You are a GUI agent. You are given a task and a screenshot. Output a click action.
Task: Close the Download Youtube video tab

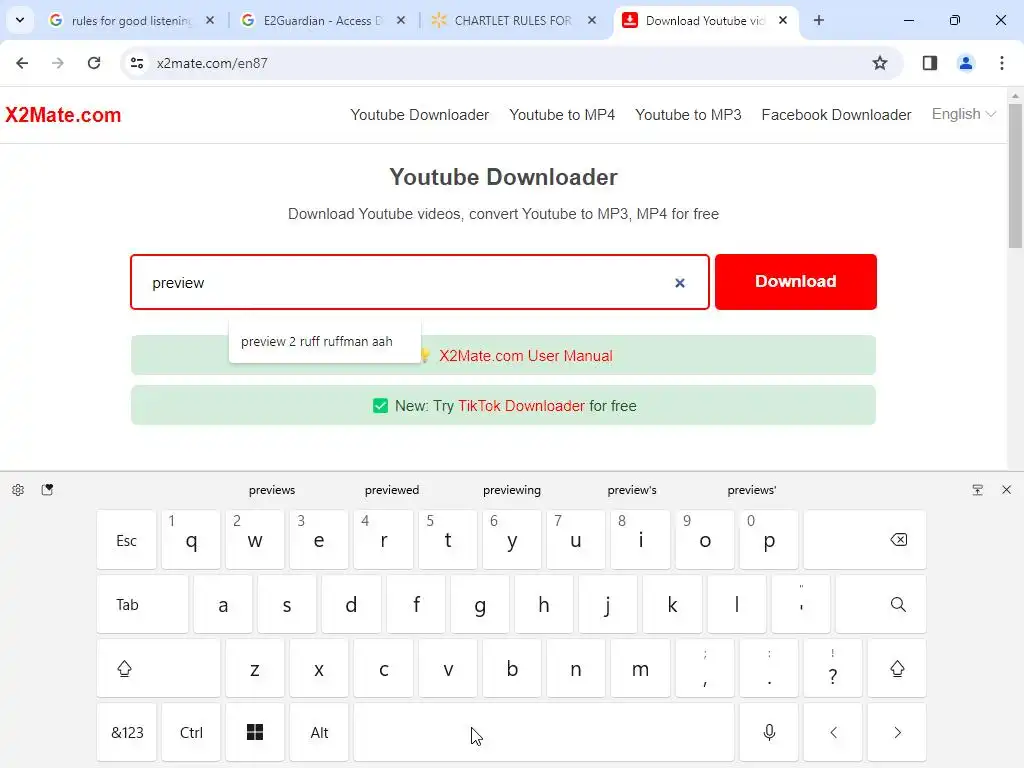point(783,20)
